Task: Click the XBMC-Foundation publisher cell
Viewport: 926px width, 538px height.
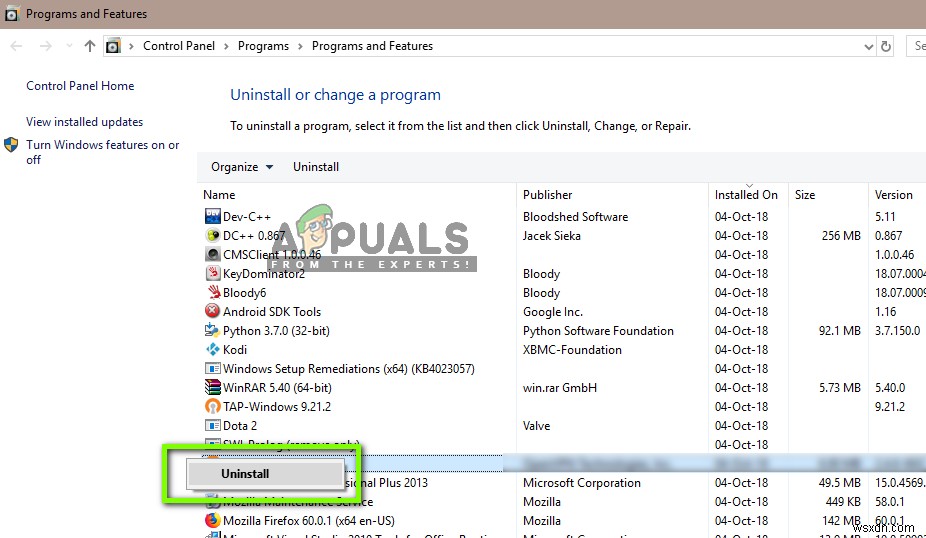Action: tap(572, 350)
